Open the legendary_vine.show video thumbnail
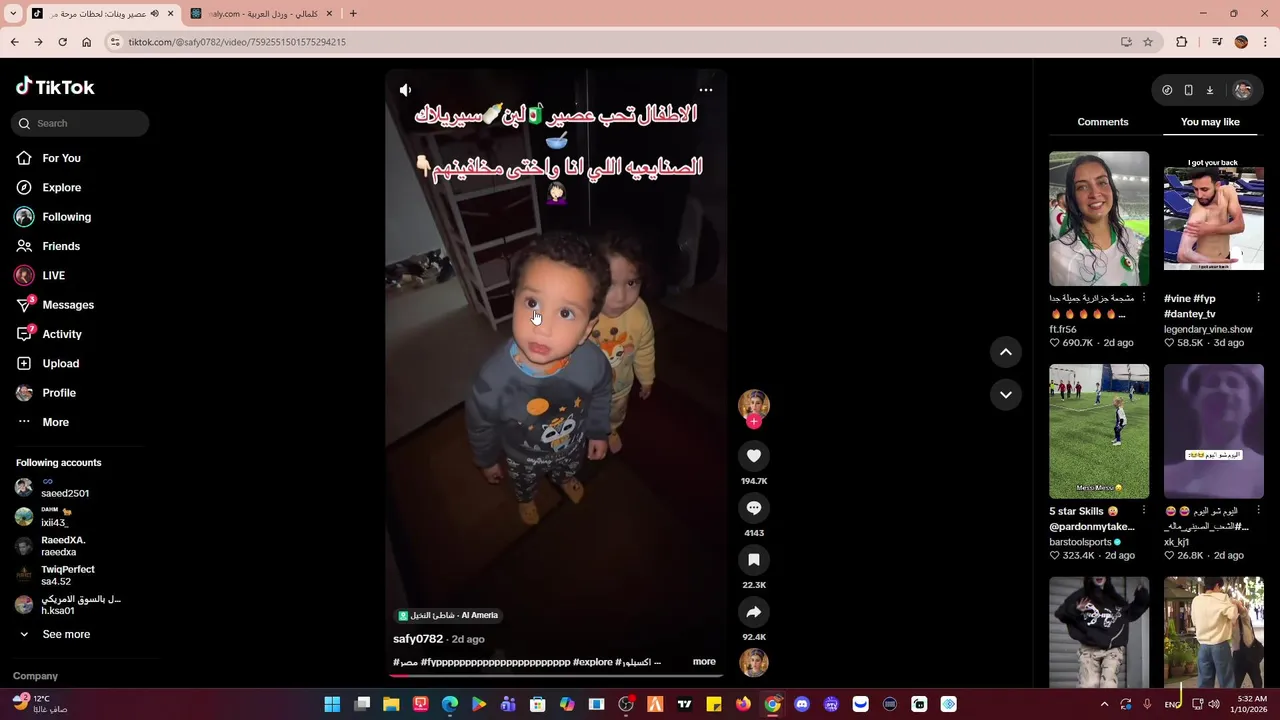This screenshot has height=720, width=1280. (1214, 219)
